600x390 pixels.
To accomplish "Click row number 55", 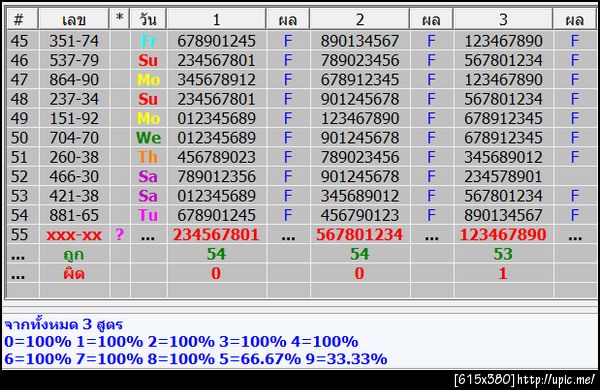I will [x=19, y=235].
